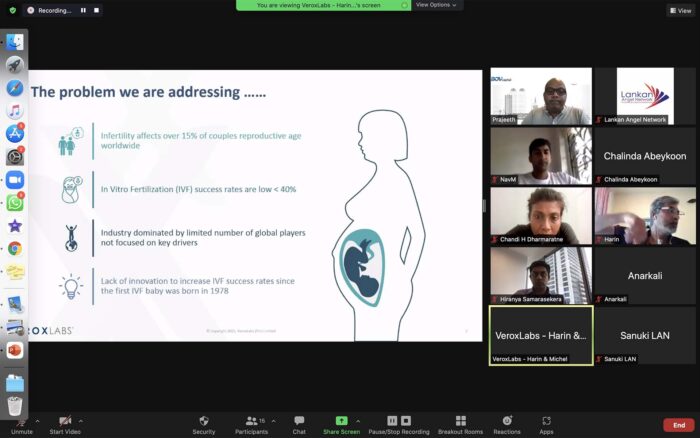Expand video options arrow beside Start Video
Screen dimensions: 700x438
(81, 420)
